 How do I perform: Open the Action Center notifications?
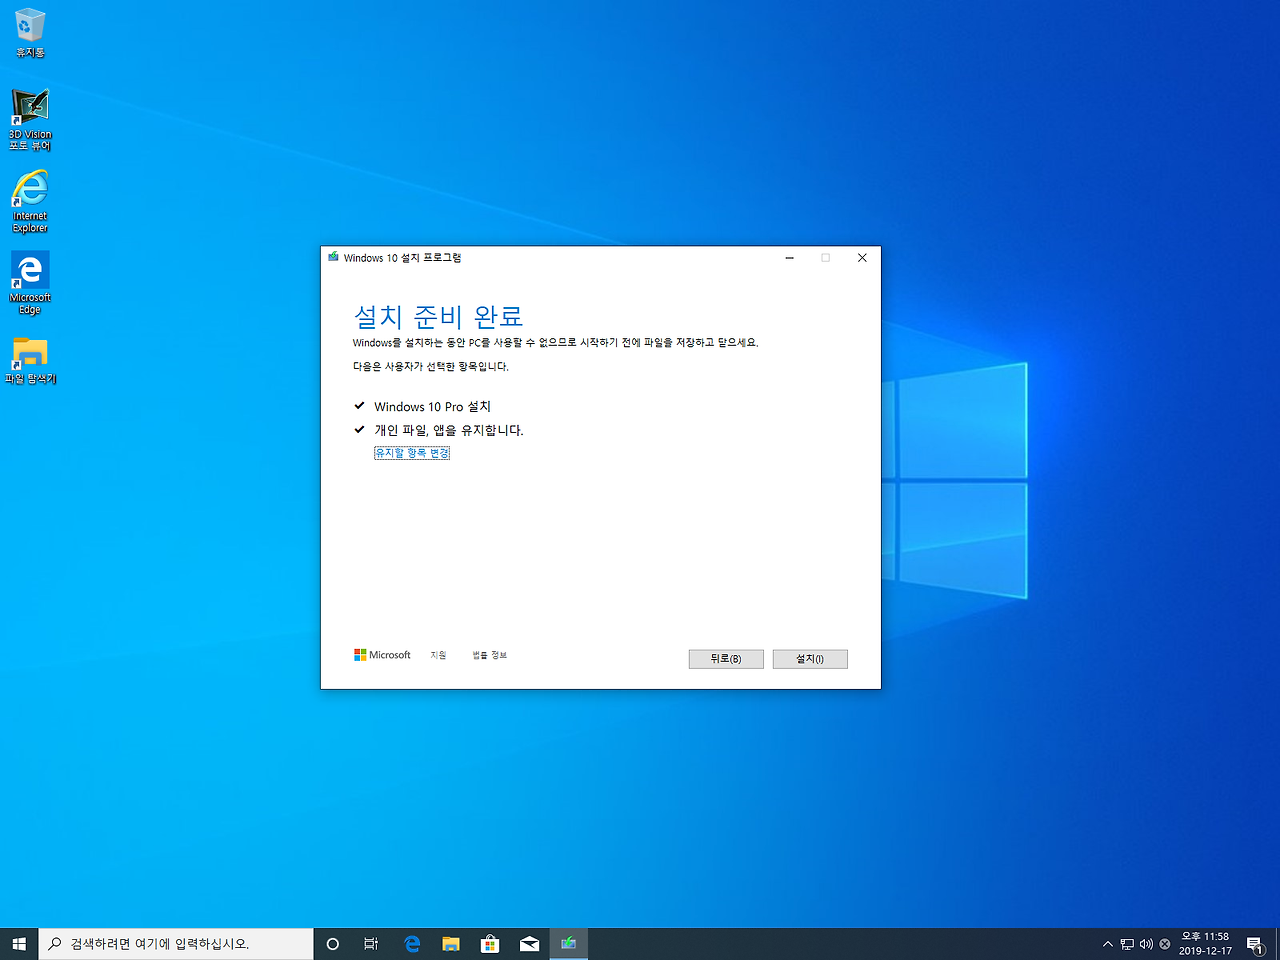1256,944
